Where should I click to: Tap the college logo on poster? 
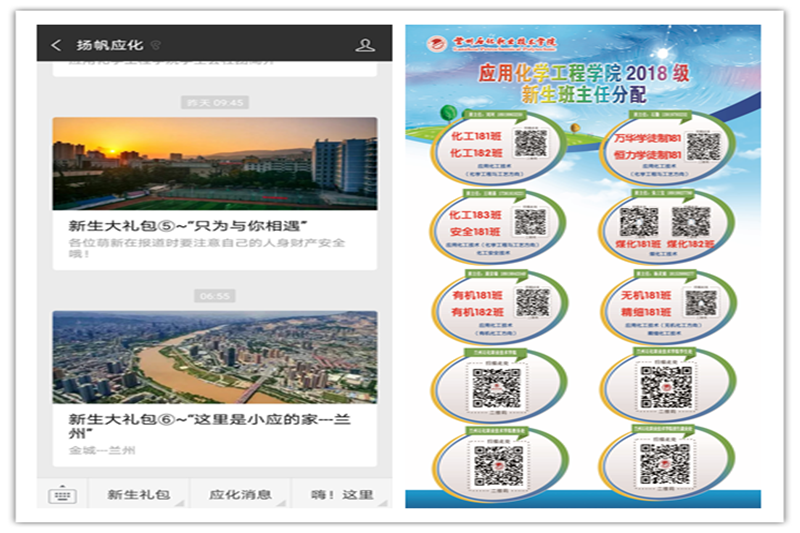(x=436, y=44)
